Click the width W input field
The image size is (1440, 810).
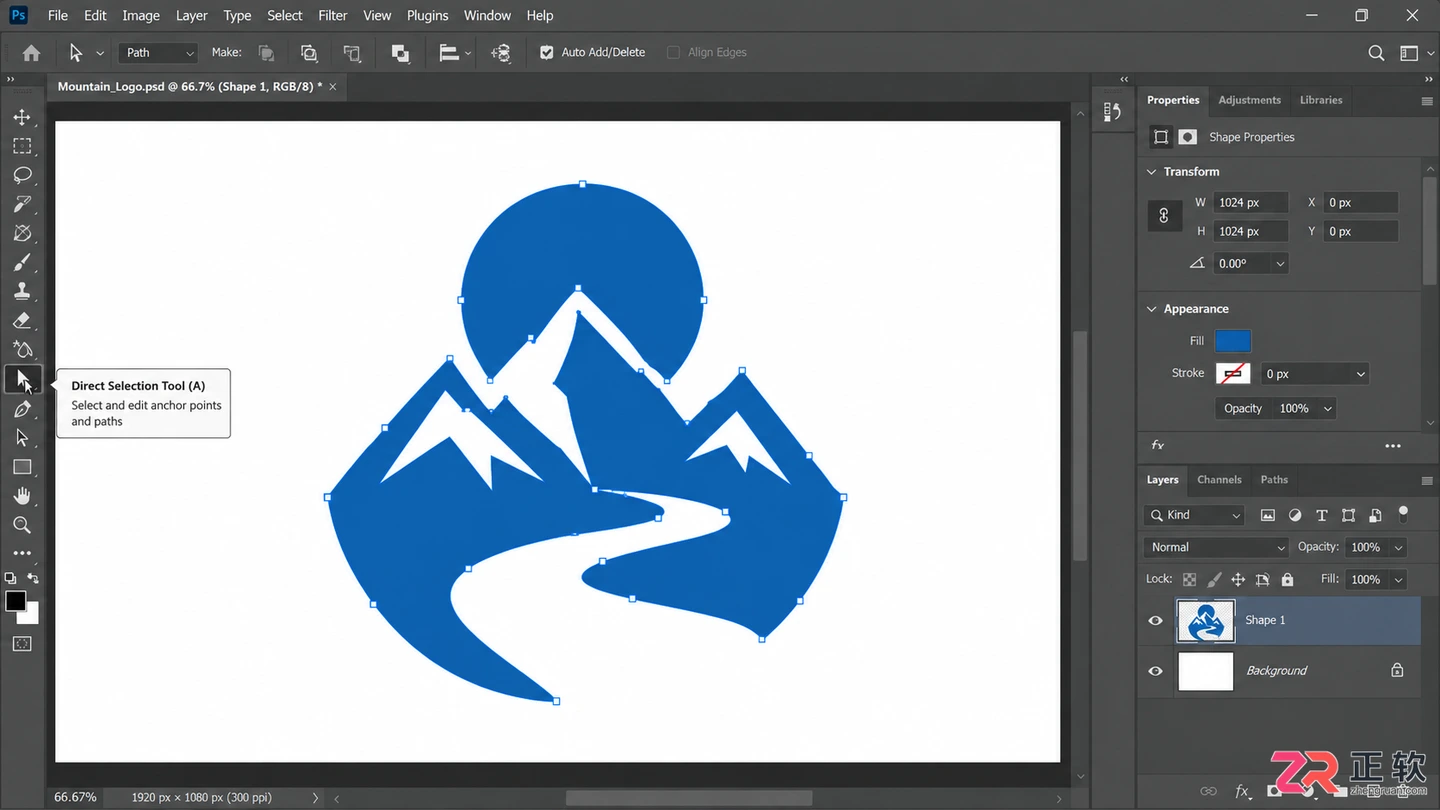coord(1250,203)
